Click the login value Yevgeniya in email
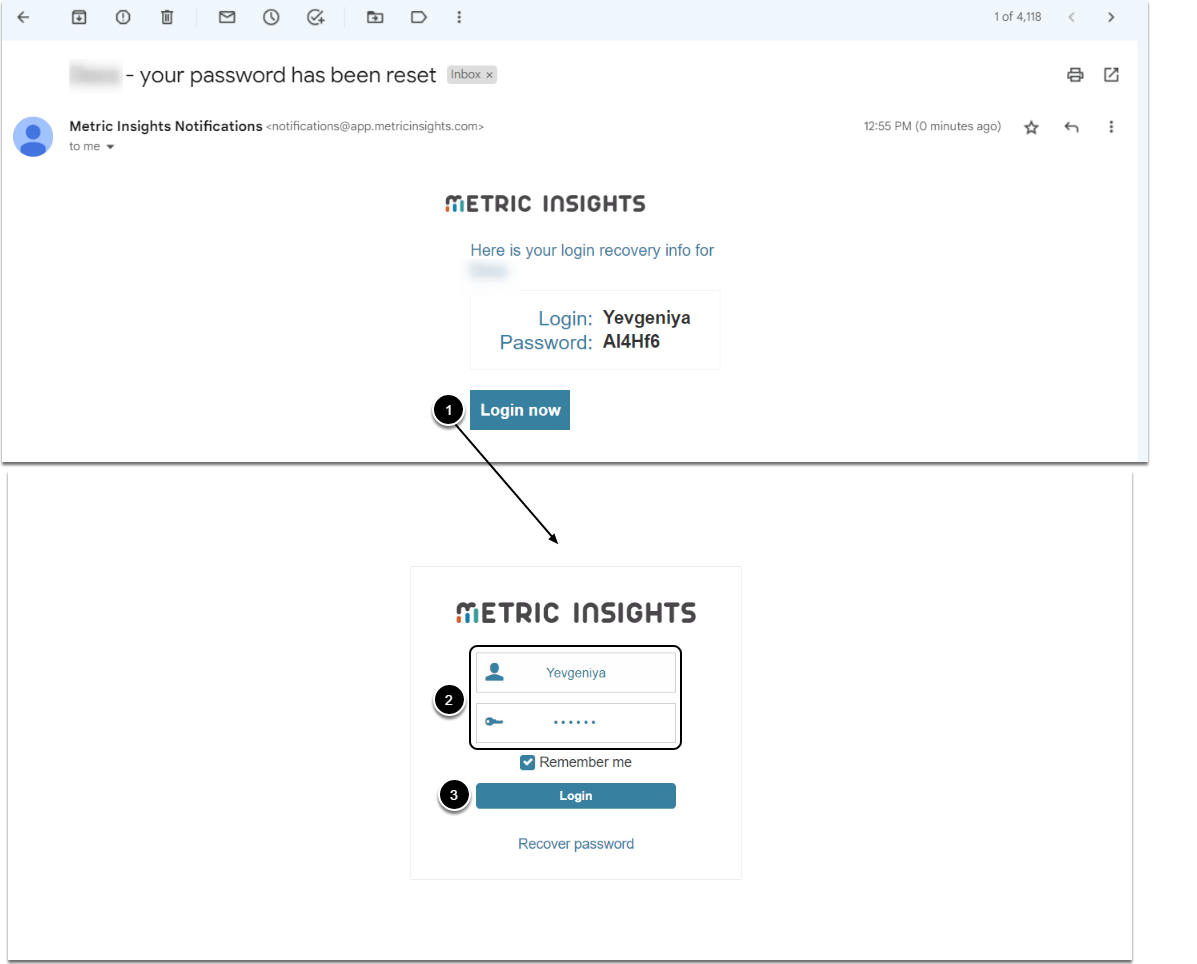 (x=647, y=318)
